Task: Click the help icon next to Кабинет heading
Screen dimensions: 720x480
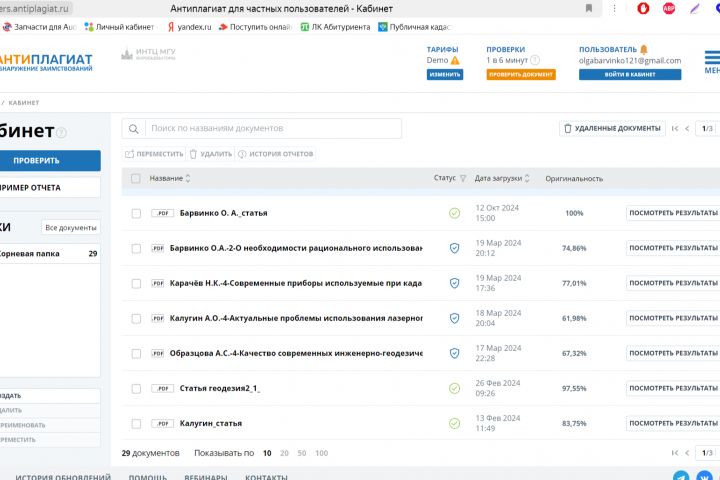Action: [x=61, y=133]
